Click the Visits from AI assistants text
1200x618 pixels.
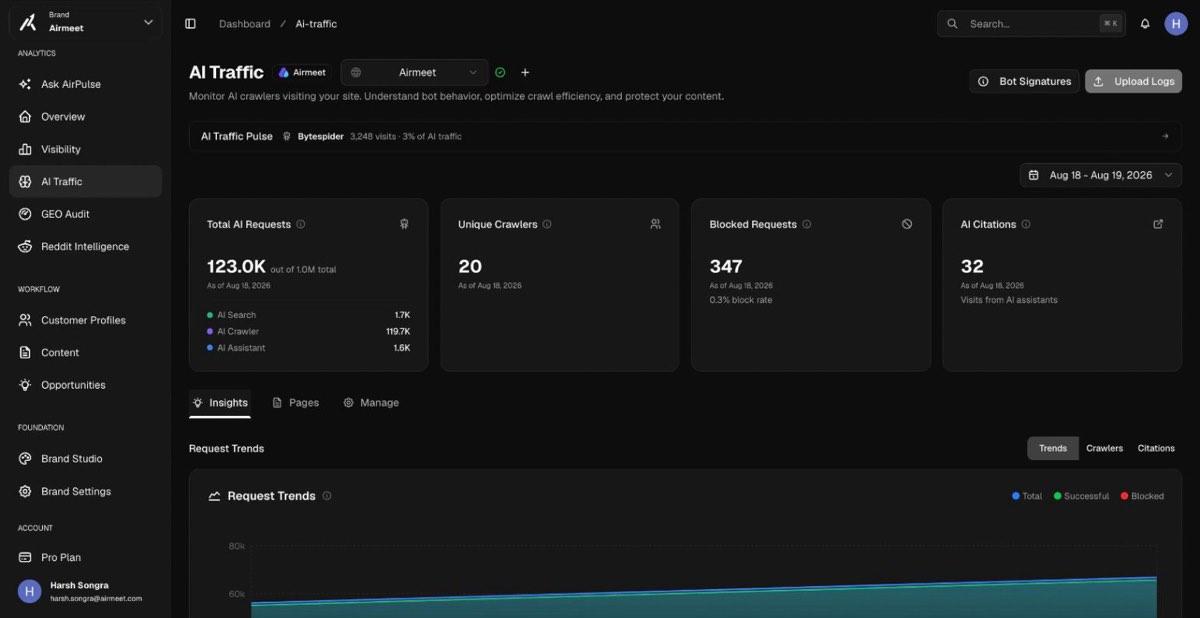point(1009,300)
